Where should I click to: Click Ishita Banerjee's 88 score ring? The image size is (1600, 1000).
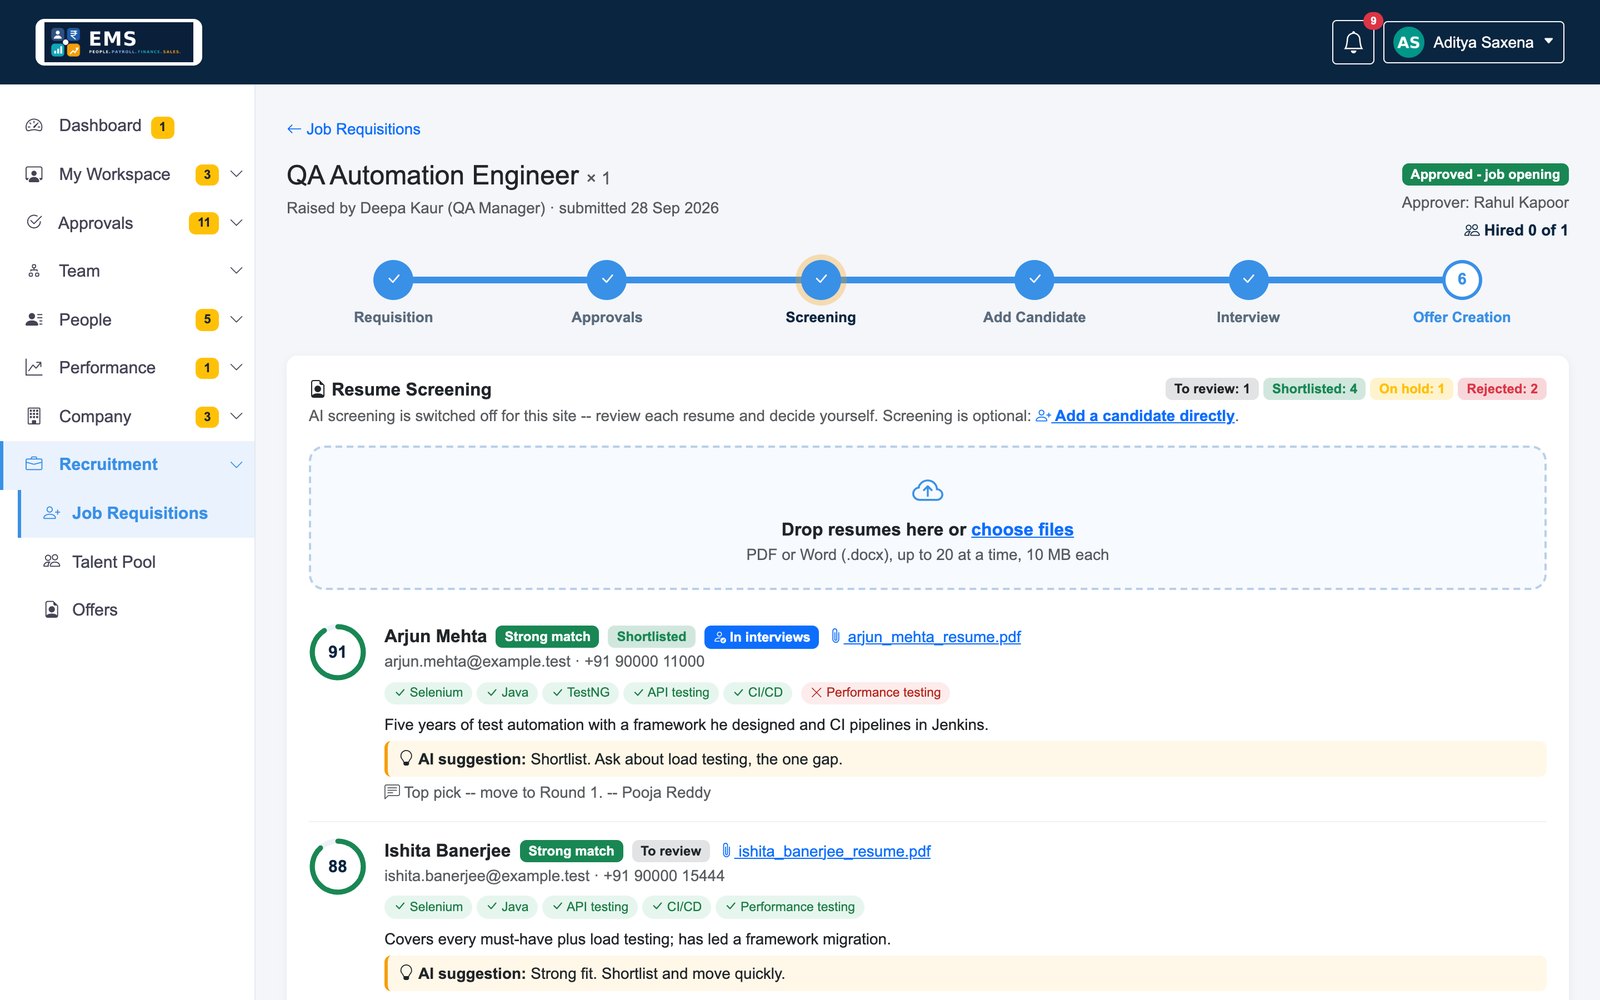click(338, 866)
